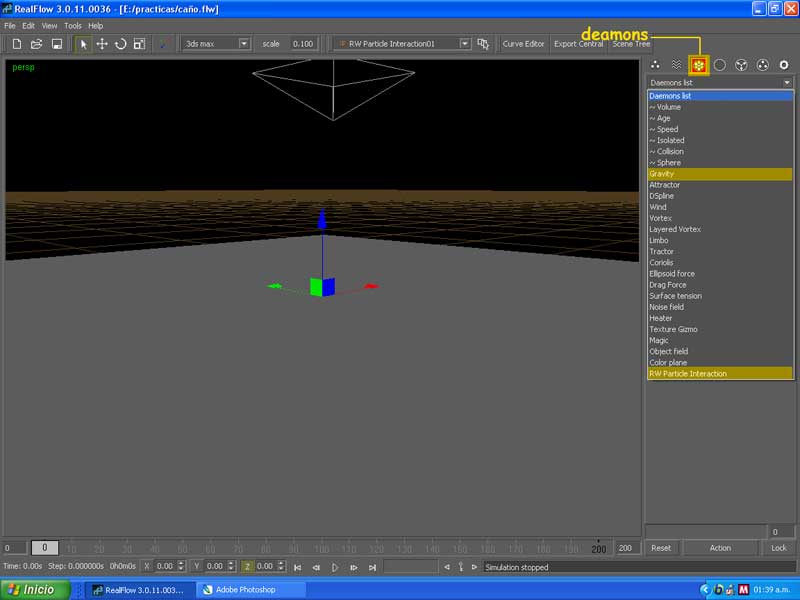Click the Action button
The image size is (800, 600).
(720, 548)
